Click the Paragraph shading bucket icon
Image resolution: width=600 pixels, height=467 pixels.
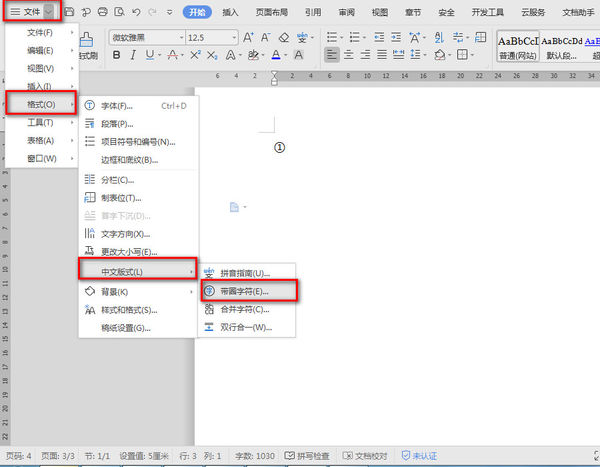coord(440,55)
